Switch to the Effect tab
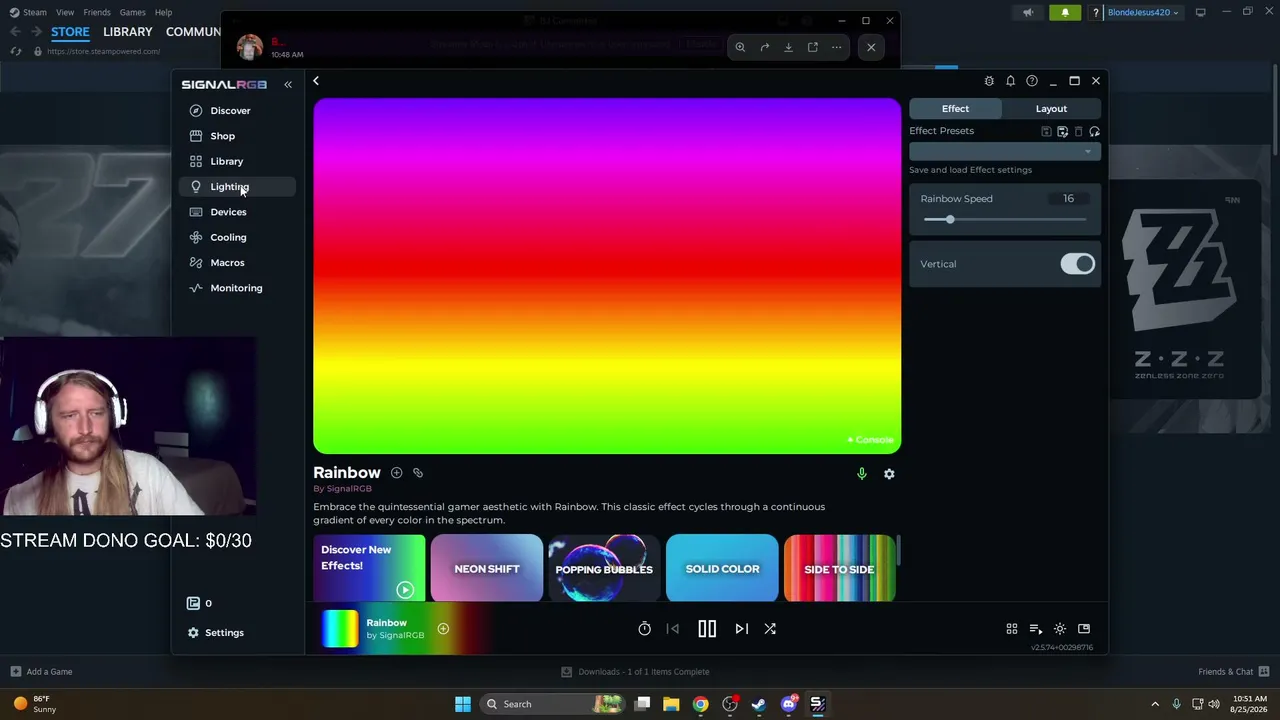 [955, 109]
